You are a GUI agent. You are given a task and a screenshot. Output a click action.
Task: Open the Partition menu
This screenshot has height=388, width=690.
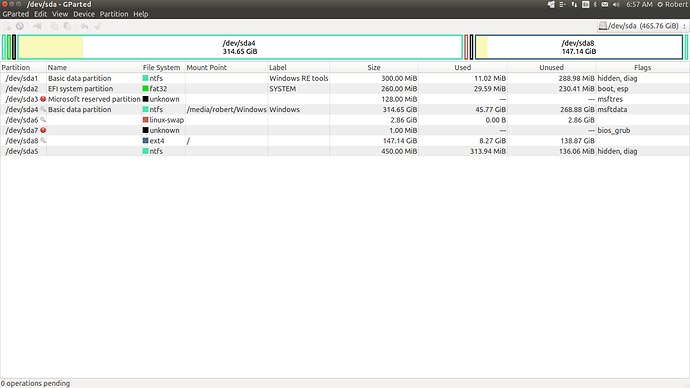(x=114, y=14)
